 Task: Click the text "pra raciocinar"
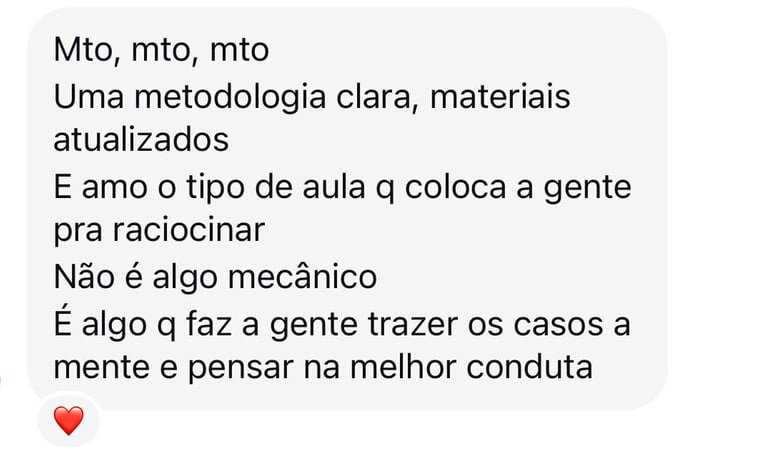point(159,230)
